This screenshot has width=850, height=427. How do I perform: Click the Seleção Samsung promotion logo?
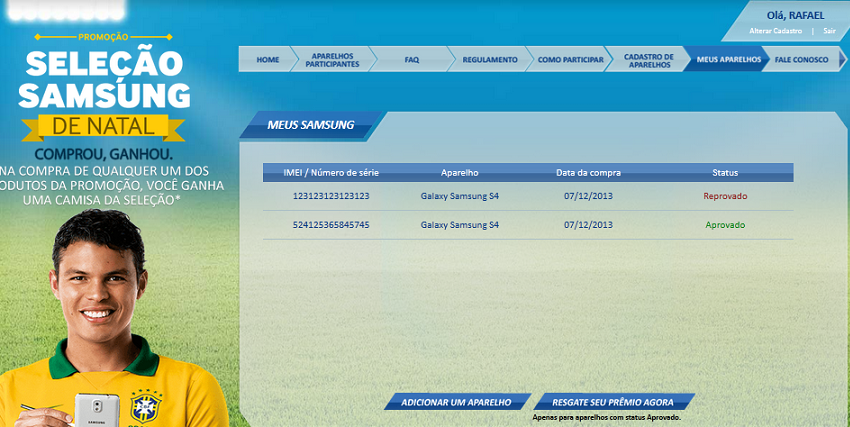click(104, 80)
